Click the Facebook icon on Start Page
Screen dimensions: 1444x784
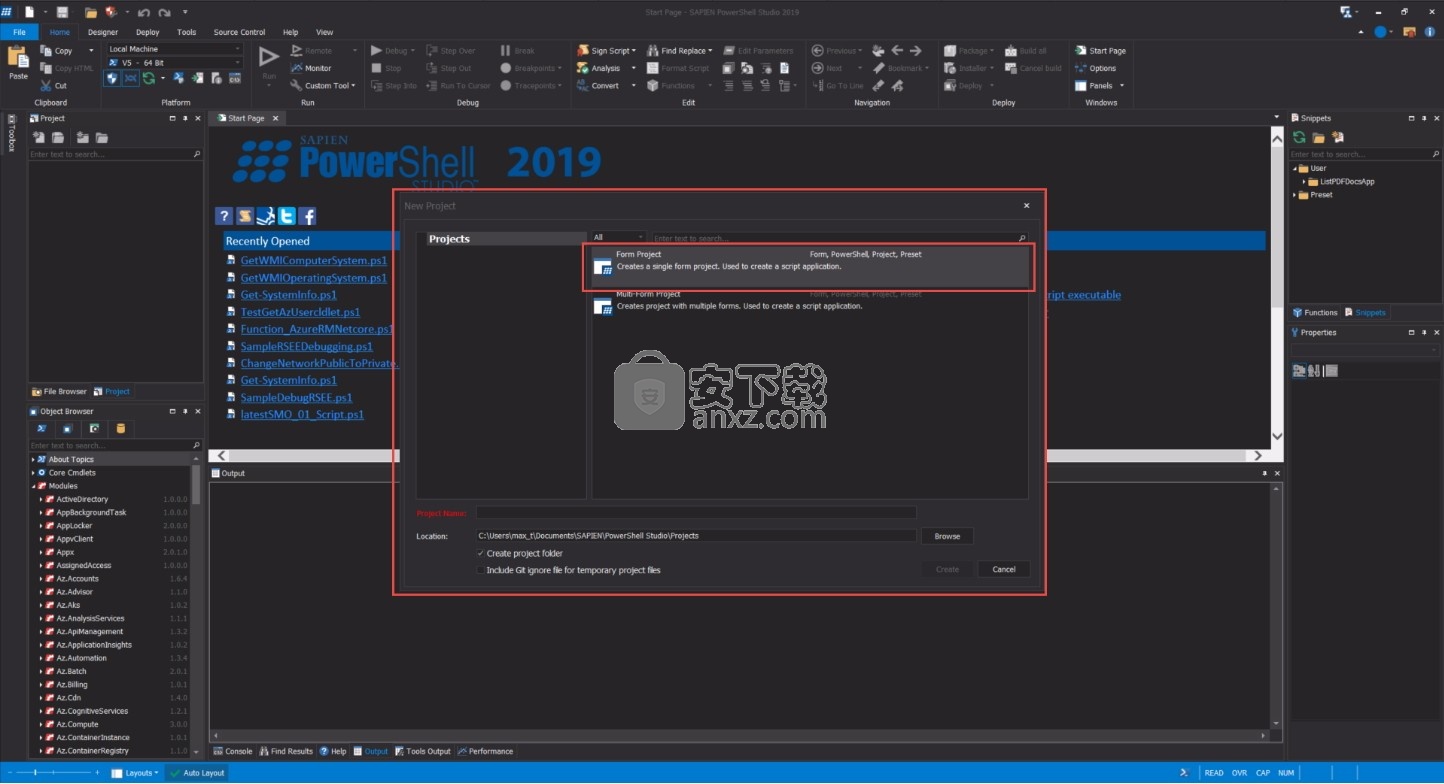click(308, 216)
